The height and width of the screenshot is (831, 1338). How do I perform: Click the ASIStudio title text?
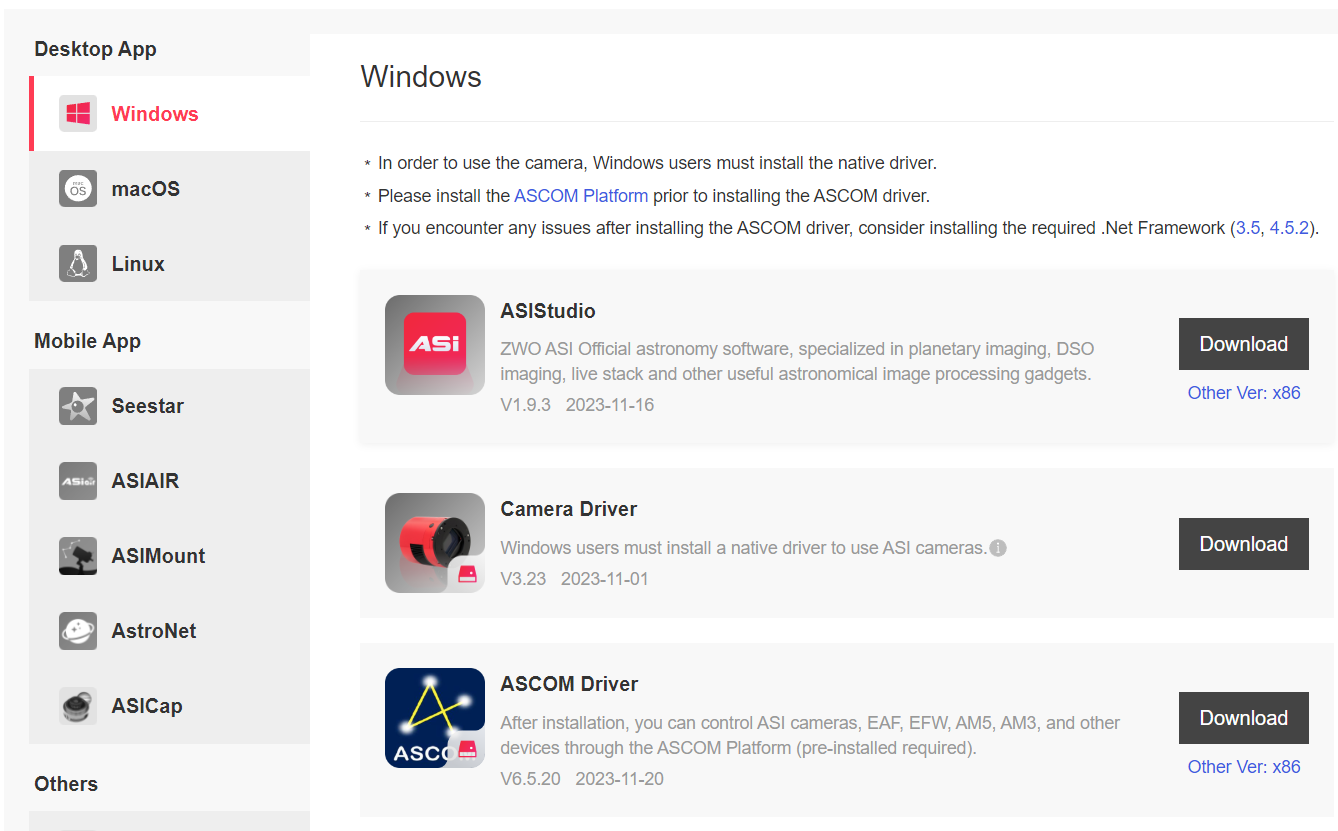(x=548, y=311)
